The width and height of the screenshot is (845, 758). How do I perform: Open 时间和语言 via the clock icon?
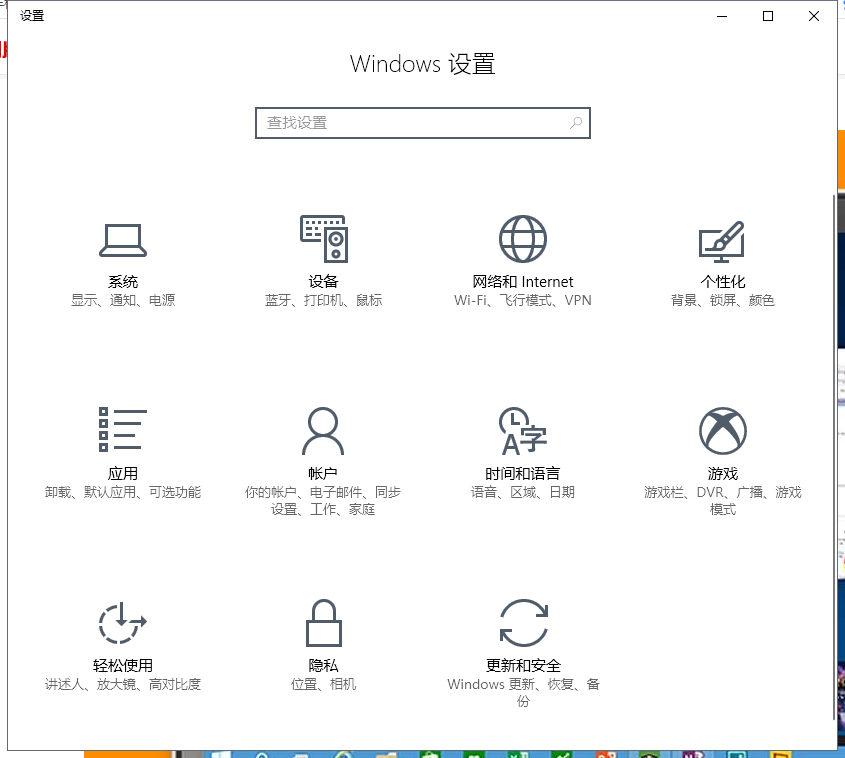[523, 431]
